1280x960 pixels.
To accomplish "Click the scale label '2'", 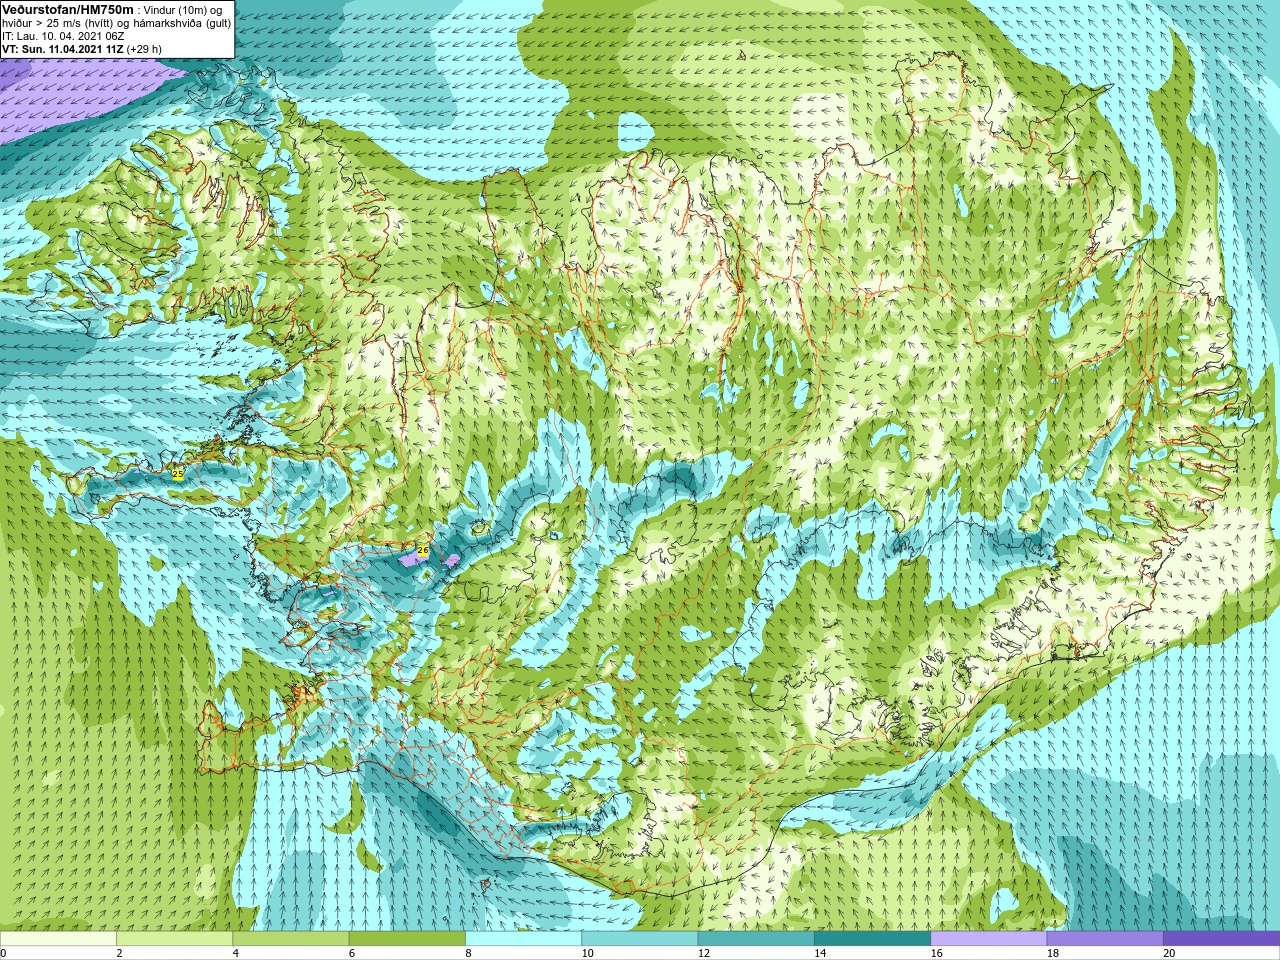I will [119, 953].
